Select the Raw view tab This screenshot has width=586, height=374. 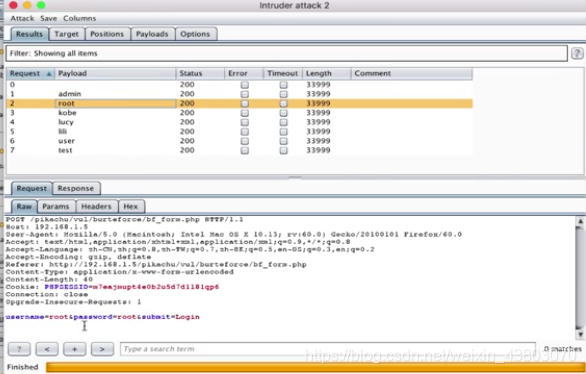click(24, 206)
